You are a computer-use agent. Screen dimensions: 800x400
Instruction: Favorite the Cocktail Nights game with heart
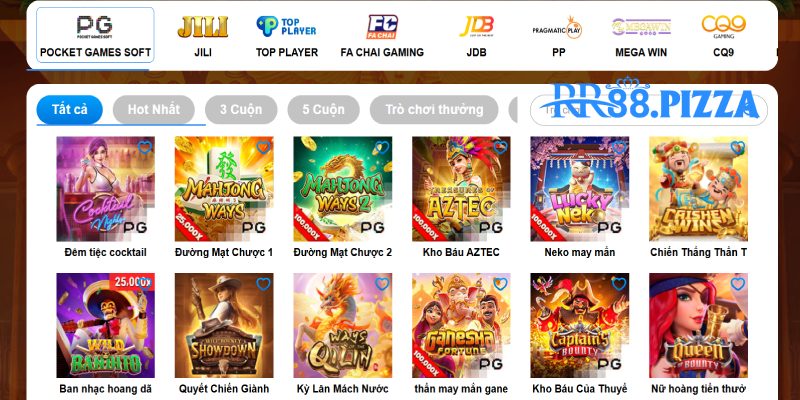pos(145,147)
